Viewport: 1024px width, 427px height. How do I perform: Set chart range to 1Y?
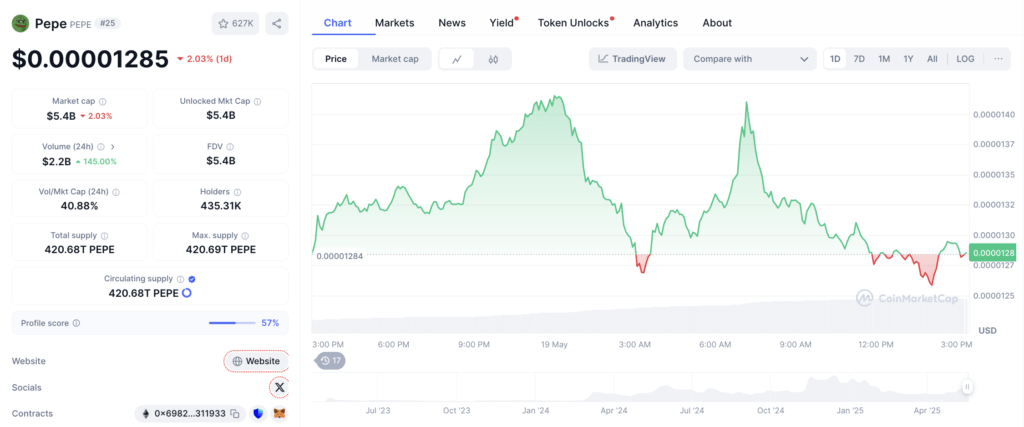click(x=908, y=59)
